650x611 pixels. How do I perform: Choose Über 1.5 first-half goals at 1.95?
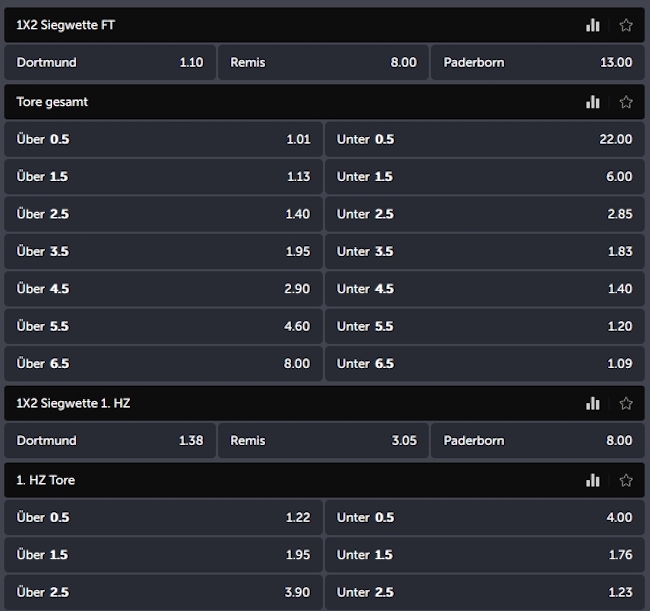point(163,555)
